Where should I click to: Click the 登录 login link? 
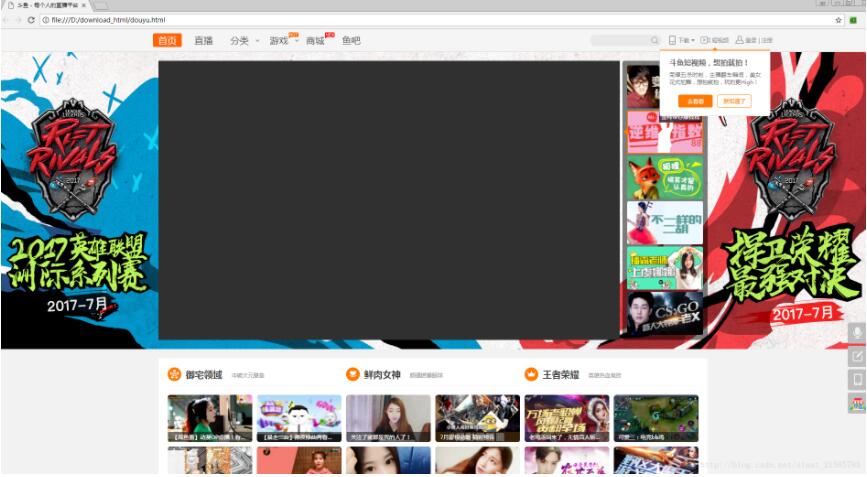pyautogui.click(x=750, y=40)
